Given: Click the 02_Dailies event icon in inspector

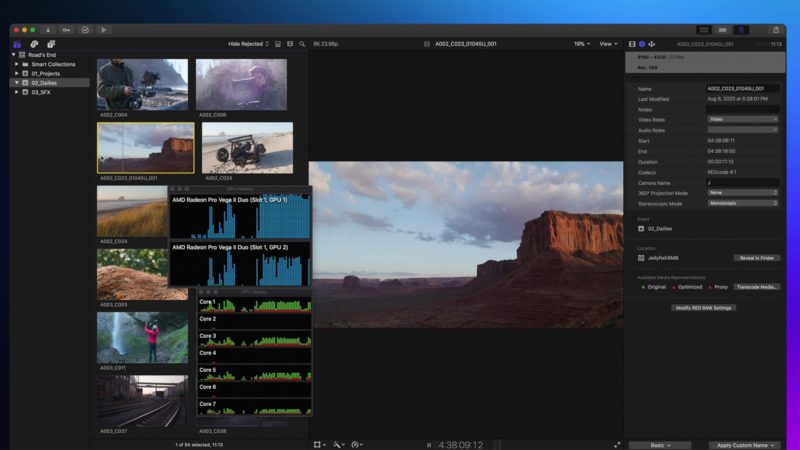Looking at the screenshot, I should [641, 229].
